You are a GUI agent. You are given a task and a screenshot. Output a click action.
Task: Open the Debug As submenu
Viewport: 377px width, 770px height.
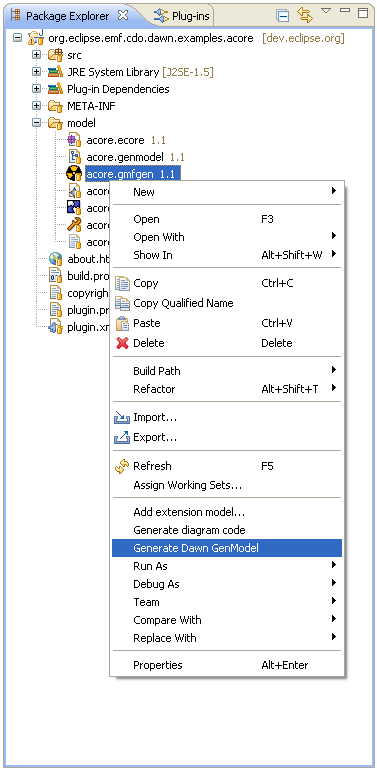point(227,584)
